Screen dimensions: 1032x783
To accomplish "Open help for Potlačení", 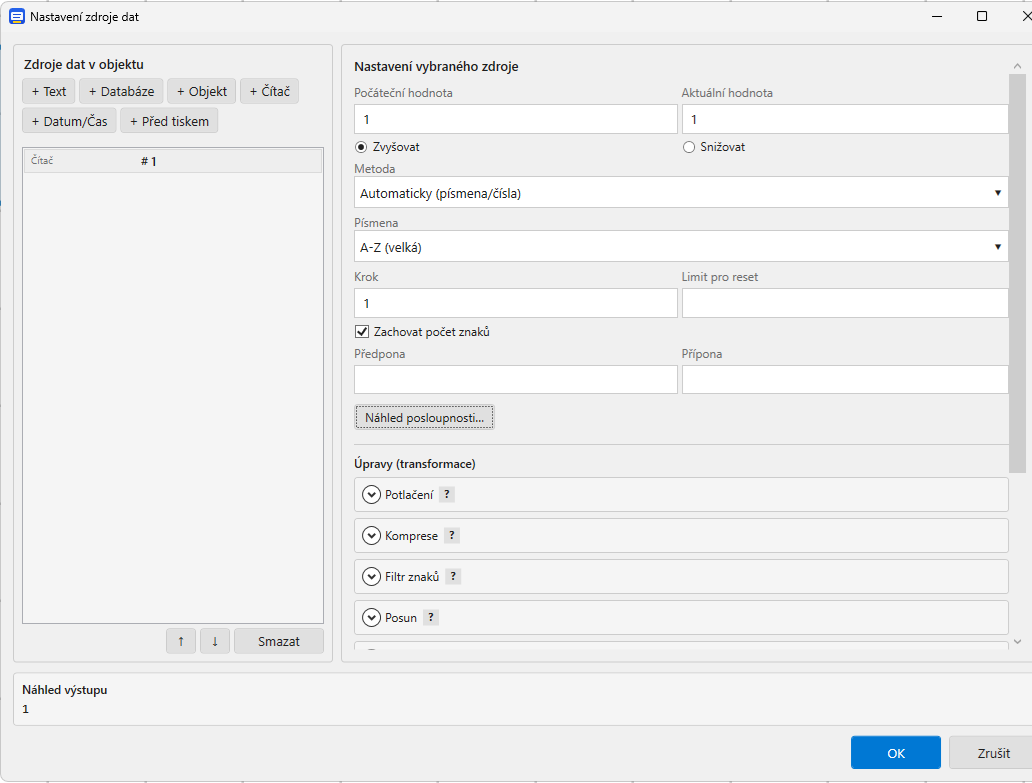I will [447, 494].
